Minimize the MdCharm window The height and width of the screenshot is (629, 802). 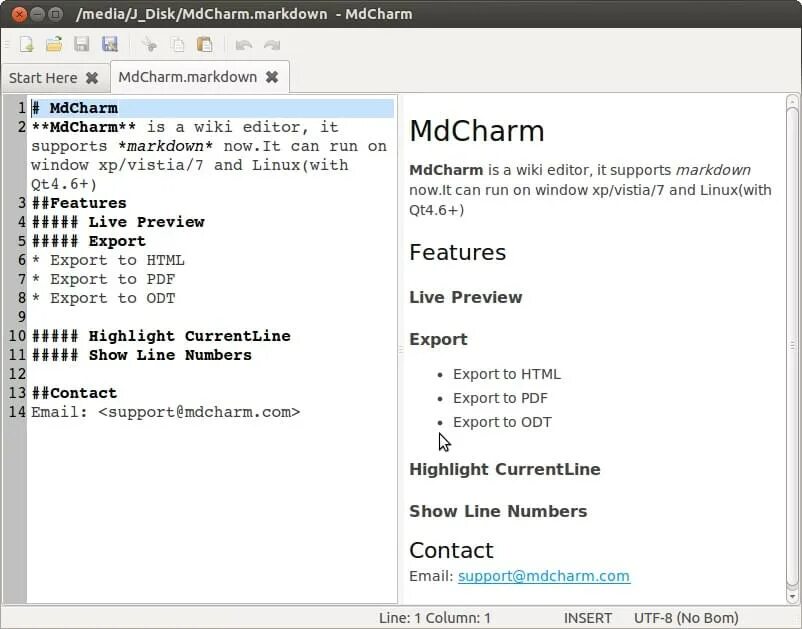point(37,14)
